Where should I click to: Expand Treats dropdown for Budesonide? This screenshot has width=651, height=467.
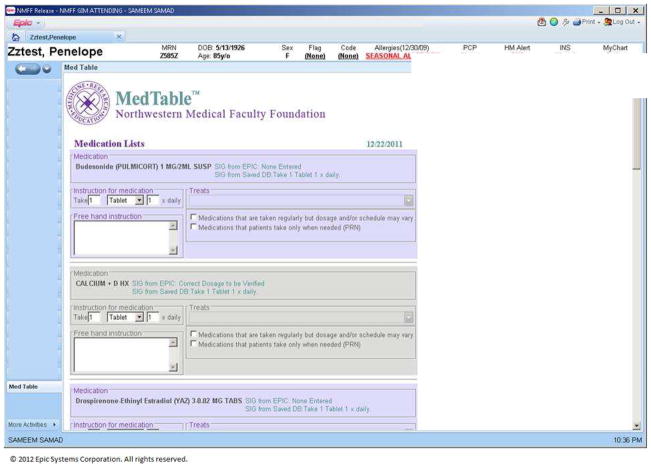[408, 200]
